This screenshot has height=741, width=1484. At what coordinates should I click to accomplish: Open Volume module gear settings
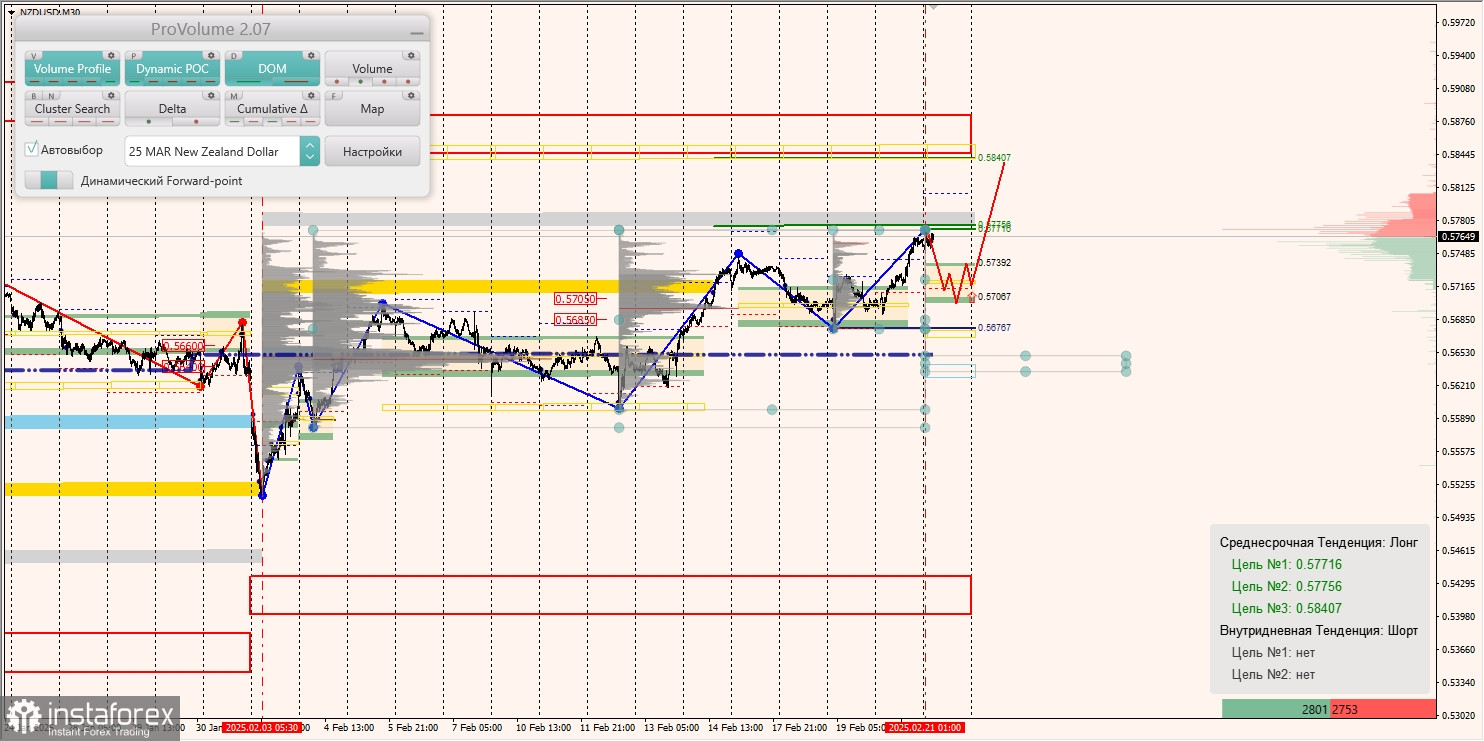tap(411, 55)
